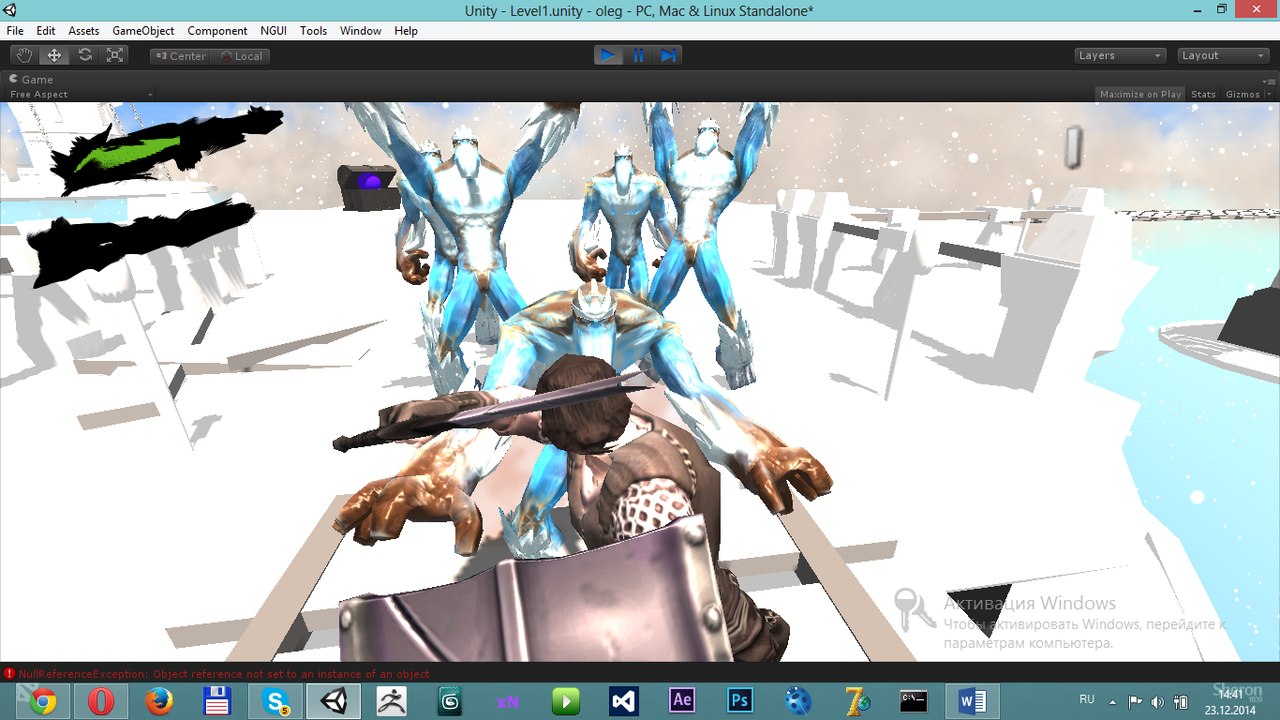Switch to the Game tab
Screen dimensions: 1280x720
(31, 79)
